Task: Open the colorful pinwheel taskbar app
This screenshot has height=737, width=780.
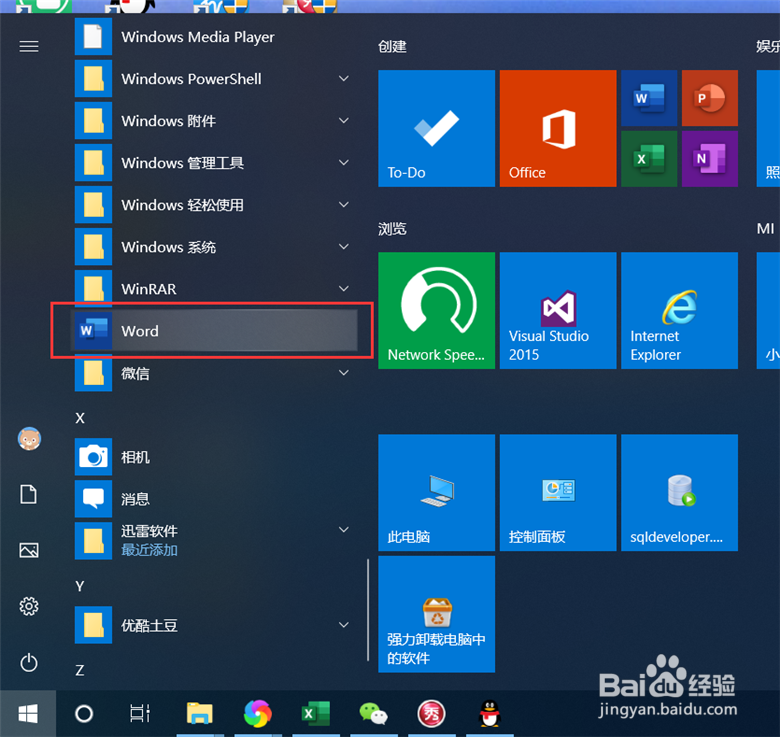Action: click(x=258, y=714)
